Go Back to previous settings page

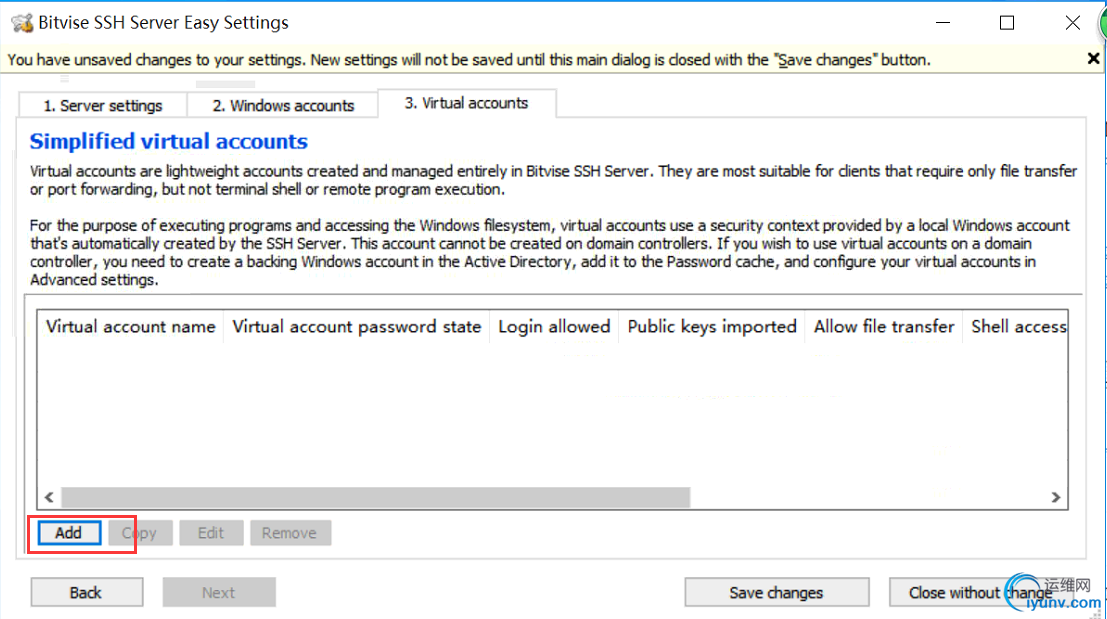[x=86, y=592]
